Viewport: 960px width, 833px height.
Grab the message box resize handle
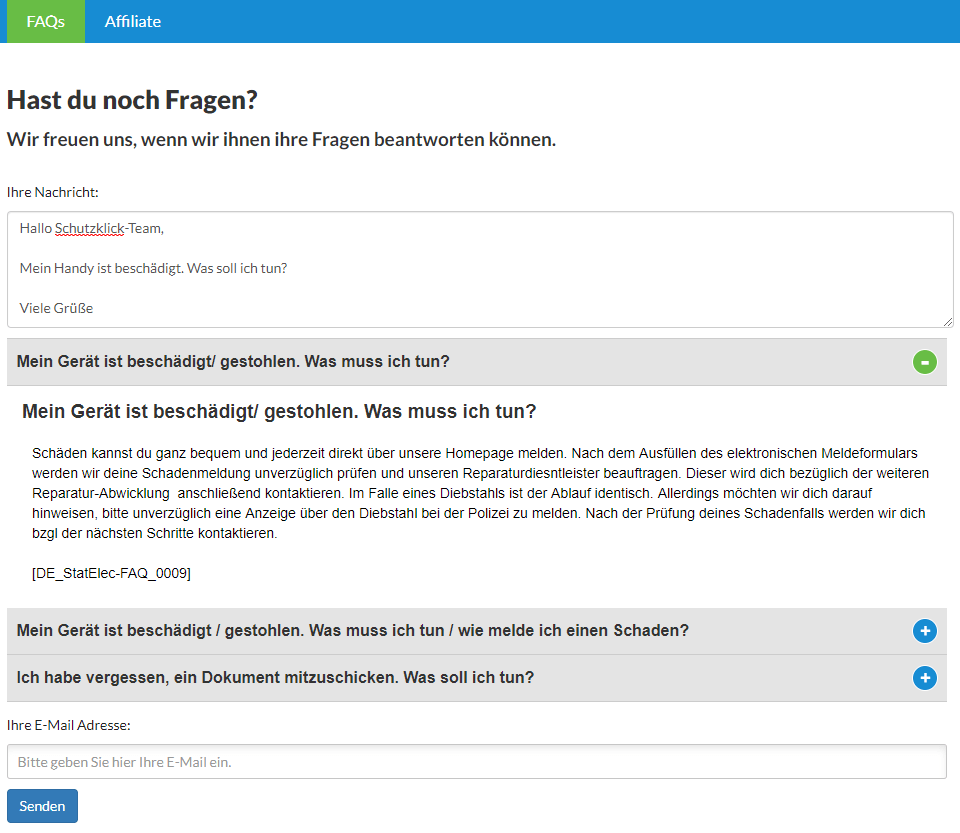pyautogui.click(x=948, y=322)
